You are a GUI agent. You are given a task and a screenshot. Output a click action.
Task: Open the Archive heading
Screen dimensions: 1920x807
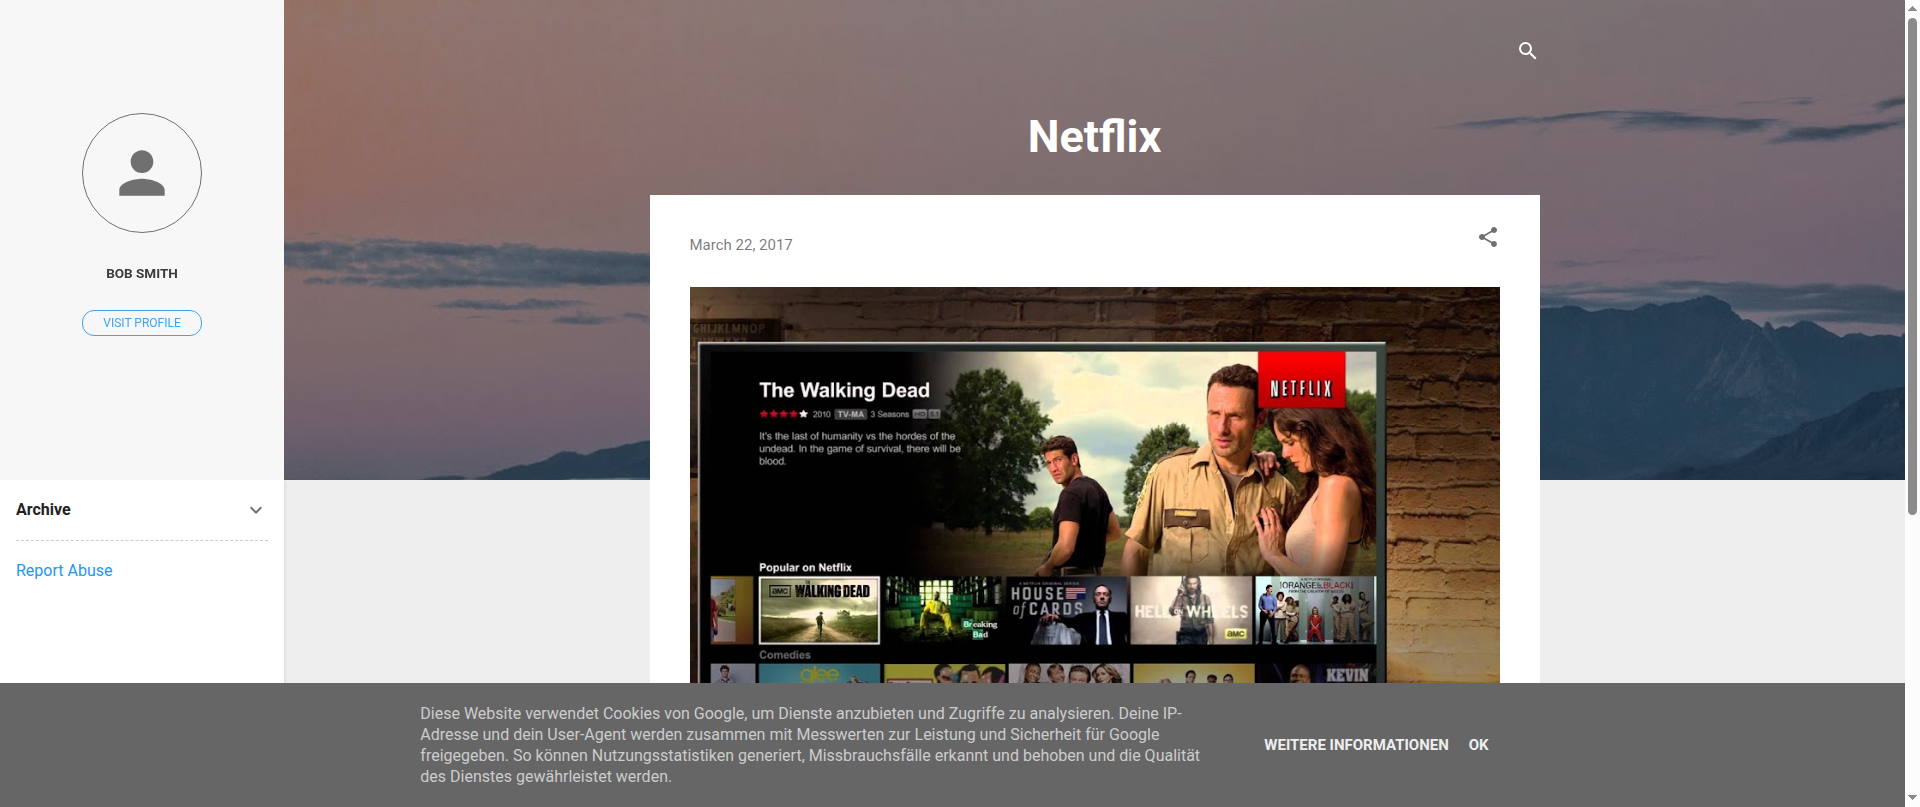point(43,509)
